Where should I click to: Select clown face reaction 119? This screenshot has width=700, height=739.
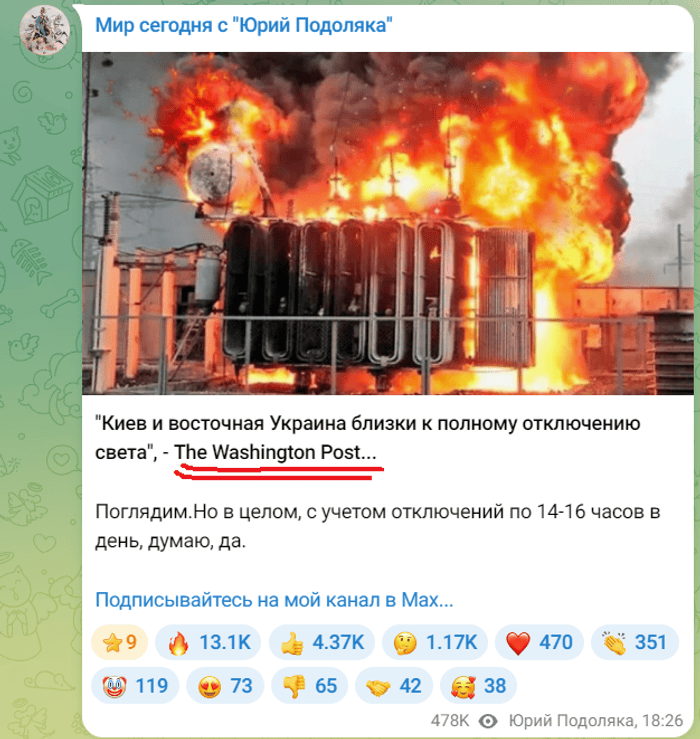tap(135, 686)
